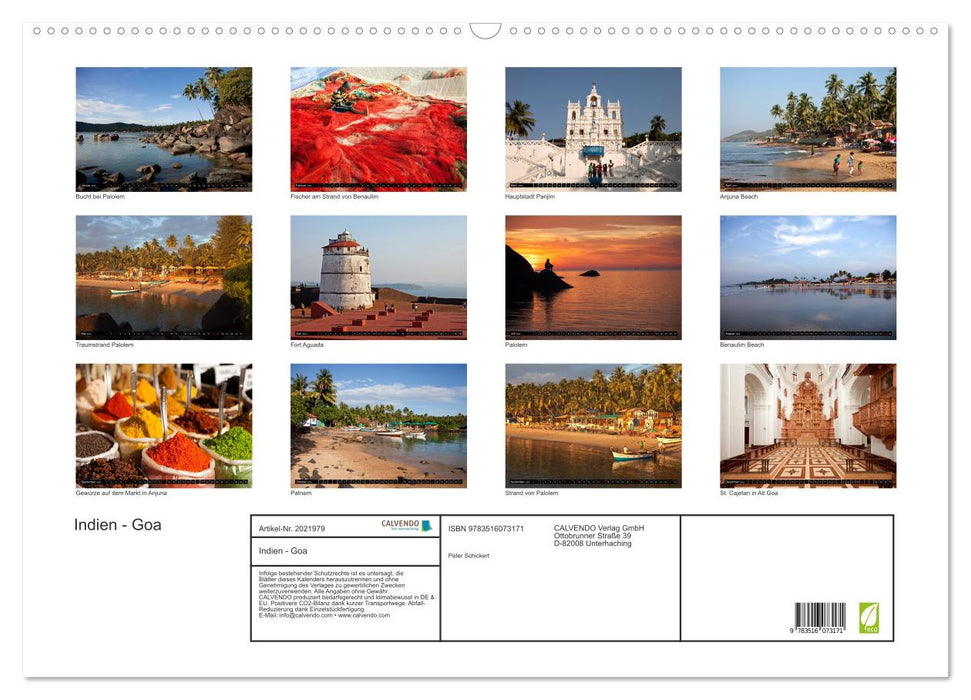The width and height of the screenshot is (971, 700).
Task: Click the photographer name Peter Schickert
Action: point(469,555)
